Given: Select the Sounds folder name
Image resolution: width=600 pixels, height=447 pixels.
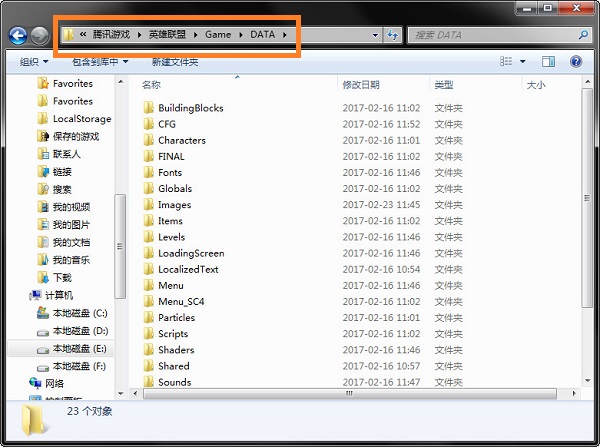Looking at the screenshot, I should [x=174, y=382].
